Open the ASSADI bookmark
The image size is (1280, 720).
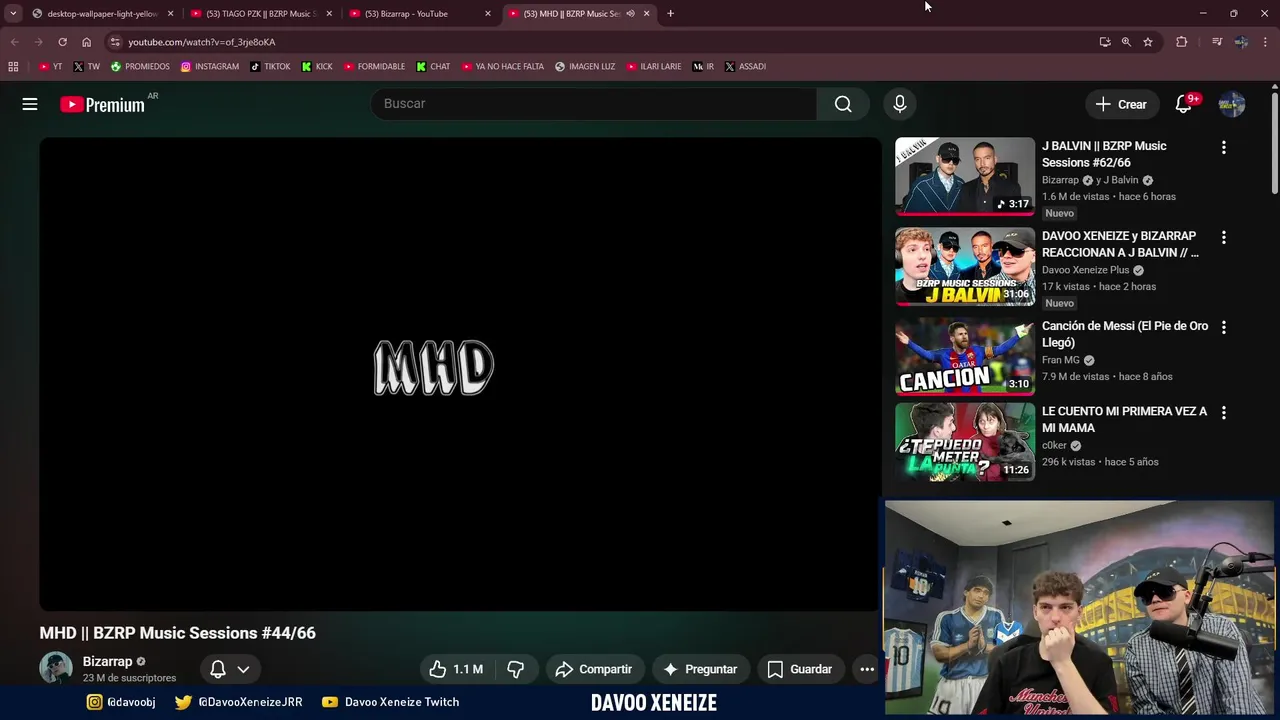[x=746, y=67]
